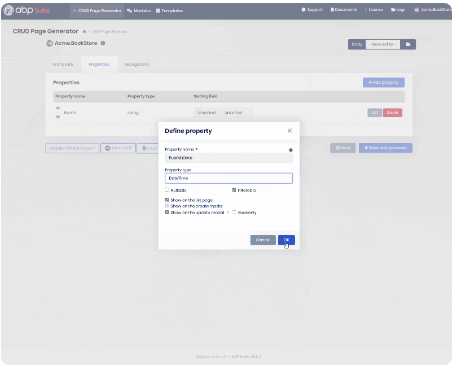Screen dimensions: 454x367
Task: Click the Property name input field
Action: pyautogui.click(x=229, y=158)
